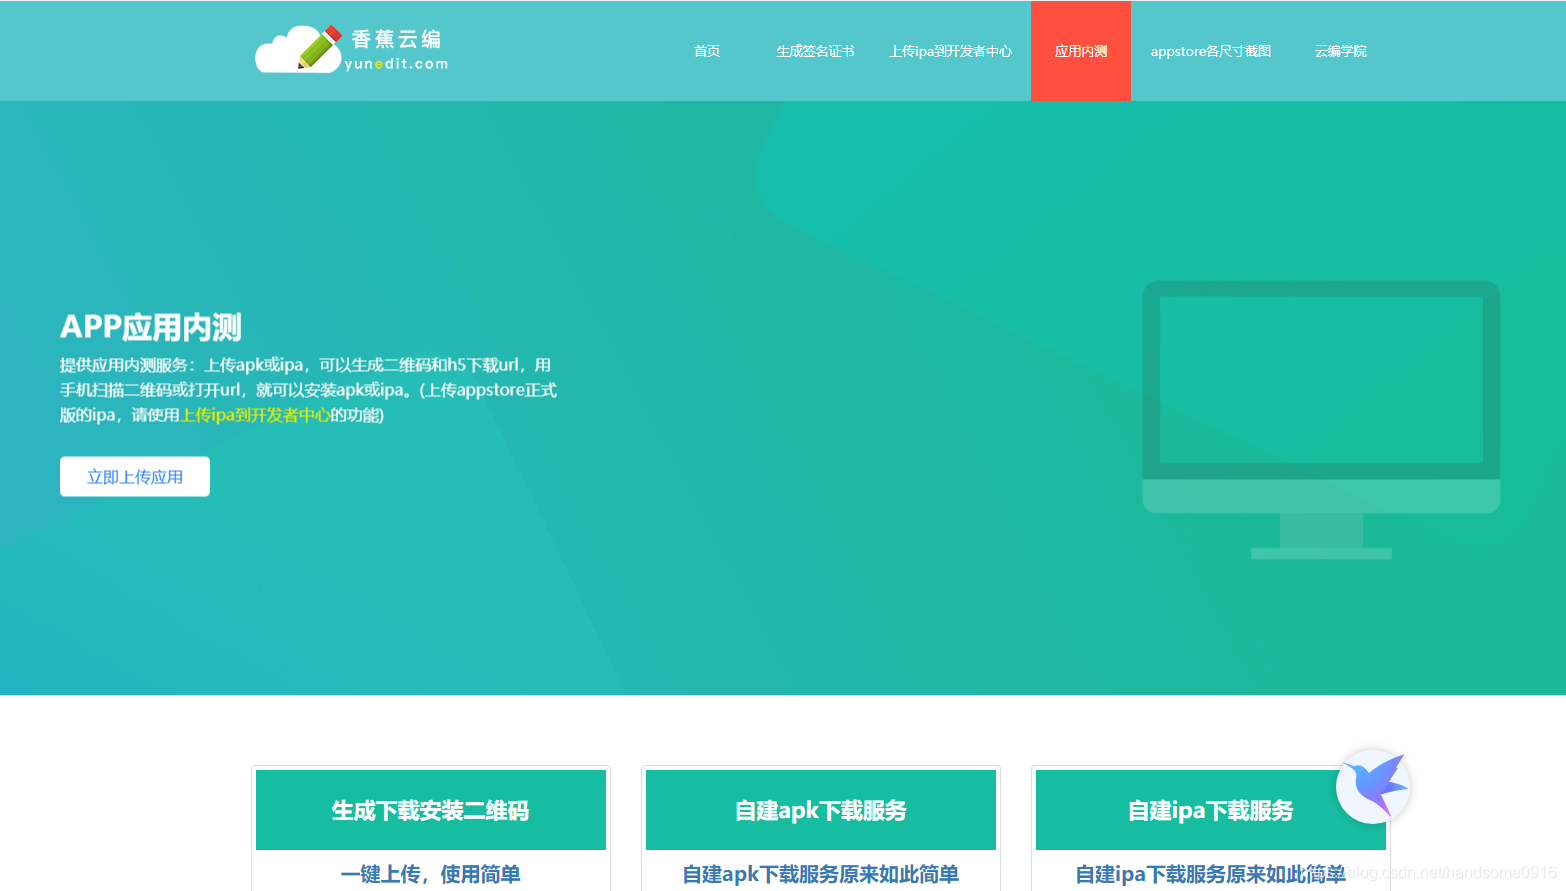
Task: Click the 一键上传，使用简单 text
Action: coord(431,875)
